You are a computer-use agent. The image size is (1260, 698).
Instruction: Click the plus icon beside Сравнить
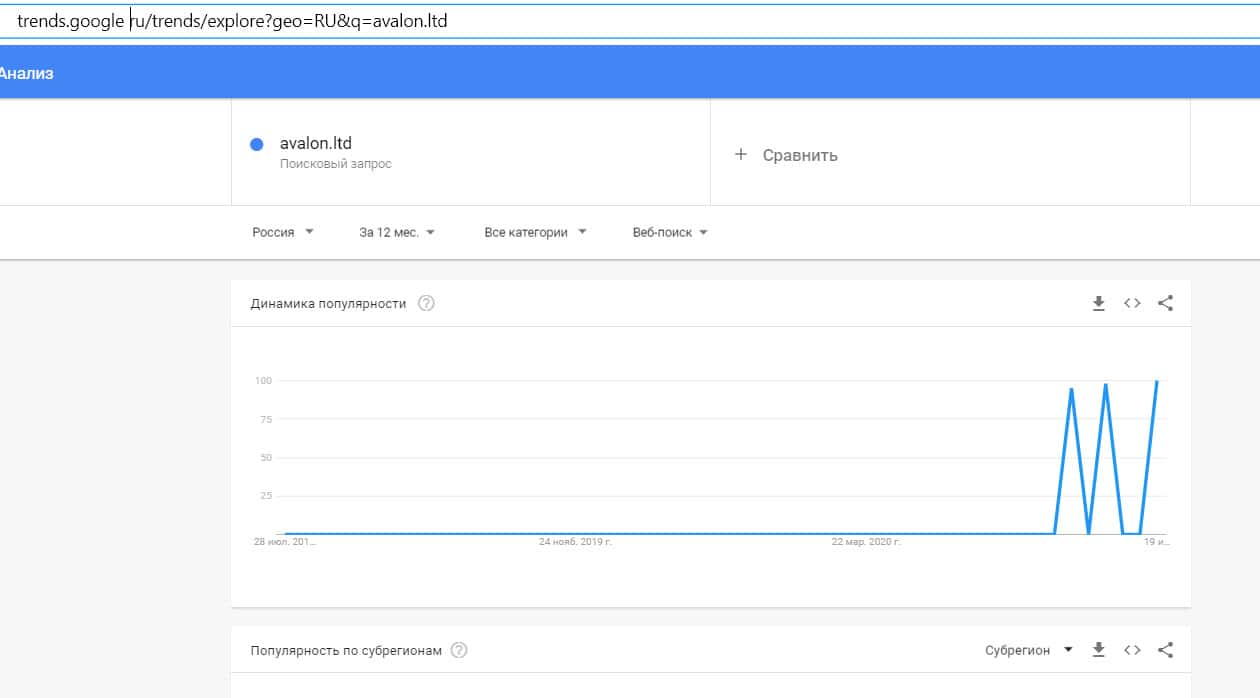coord(740,155)
